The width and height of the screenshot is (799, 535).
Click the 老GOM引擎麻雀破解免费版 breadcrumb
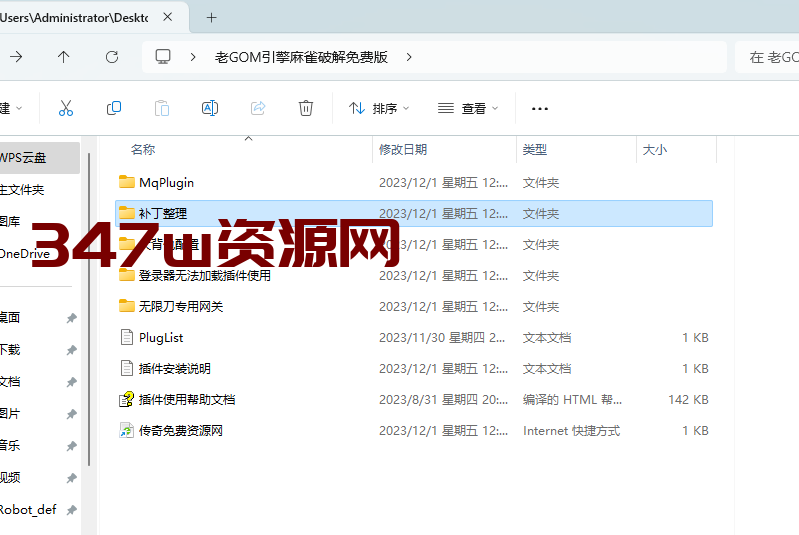pyautogui.click(x=301, y=57)
